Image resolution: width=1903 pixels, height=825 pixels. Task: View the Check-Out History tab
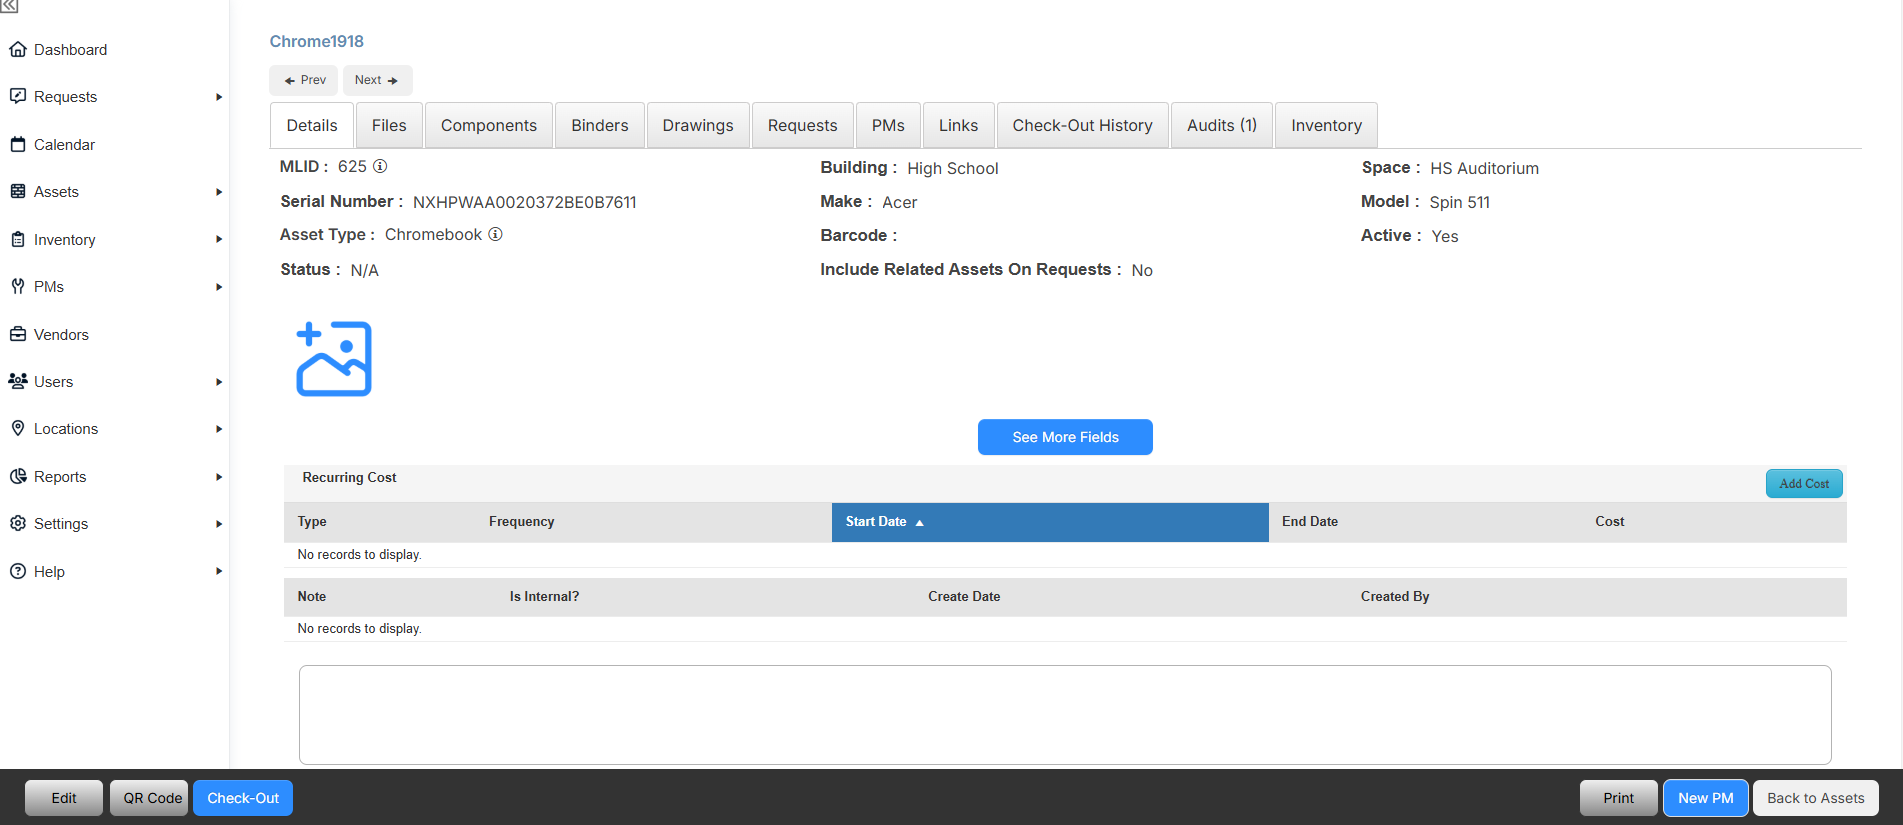click(1083, 125)
